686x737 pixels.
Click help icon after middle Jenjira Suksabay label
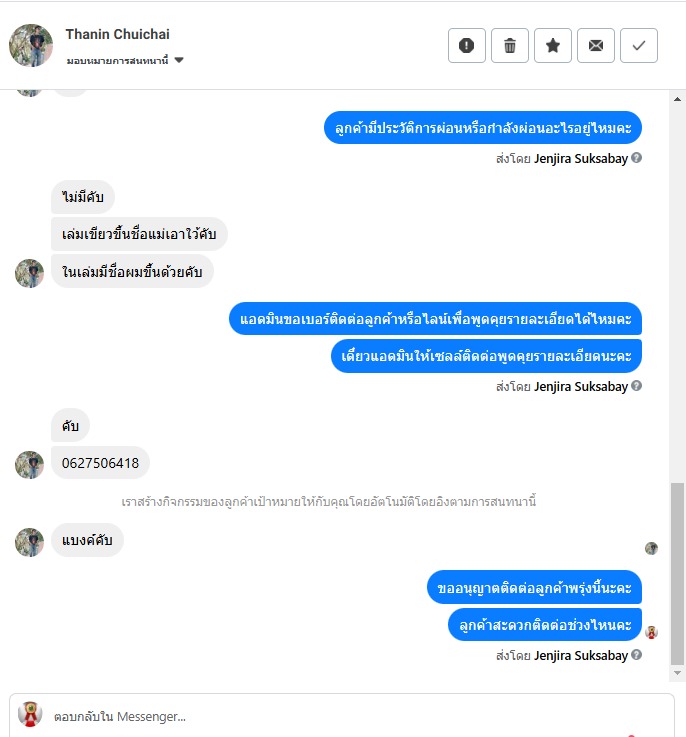tap(636, 386)
